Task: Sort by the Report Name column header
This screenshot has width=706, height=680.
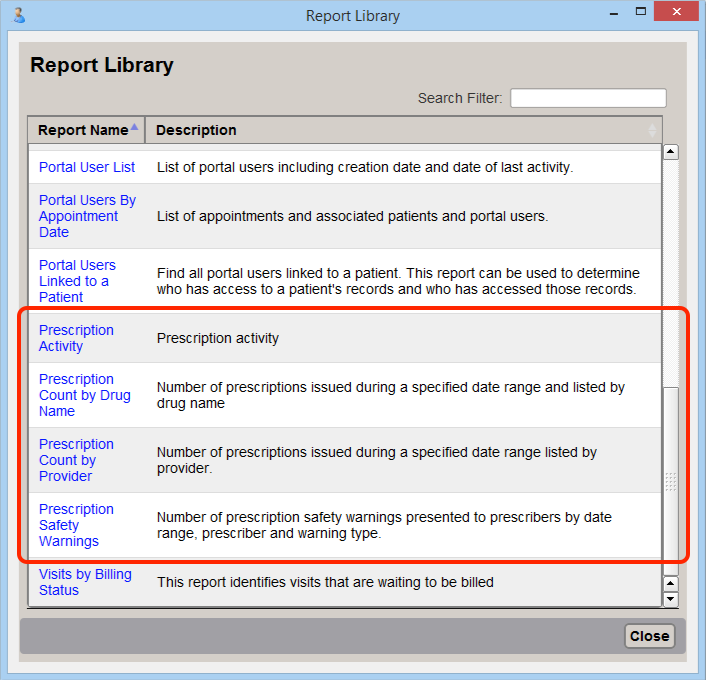Action: click(86, 130)
